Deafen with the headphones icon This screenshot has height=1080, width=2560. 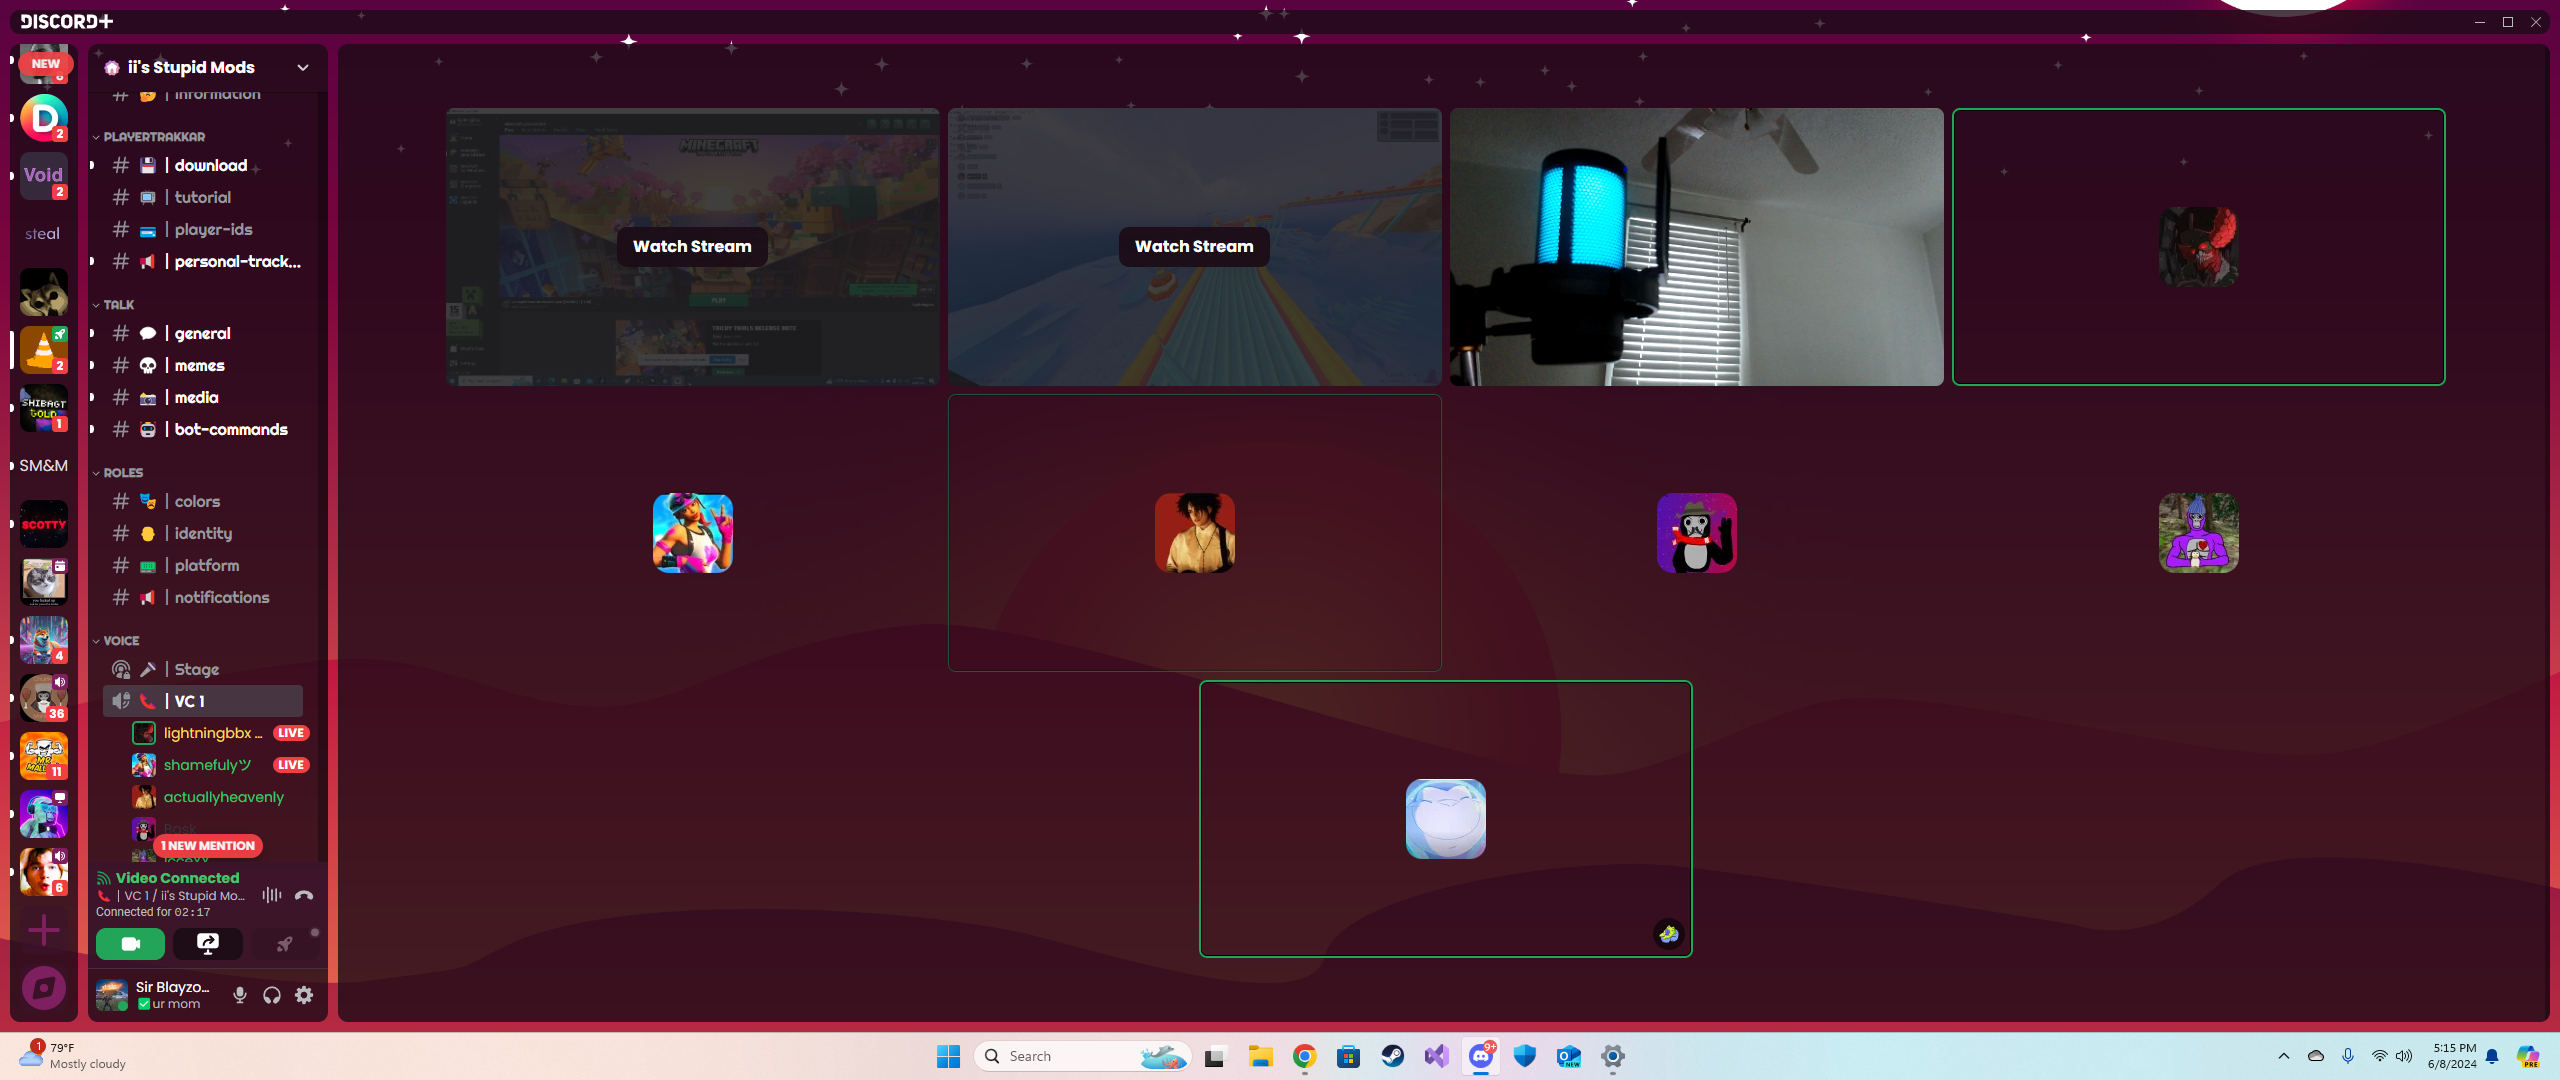tap(272, 995)
